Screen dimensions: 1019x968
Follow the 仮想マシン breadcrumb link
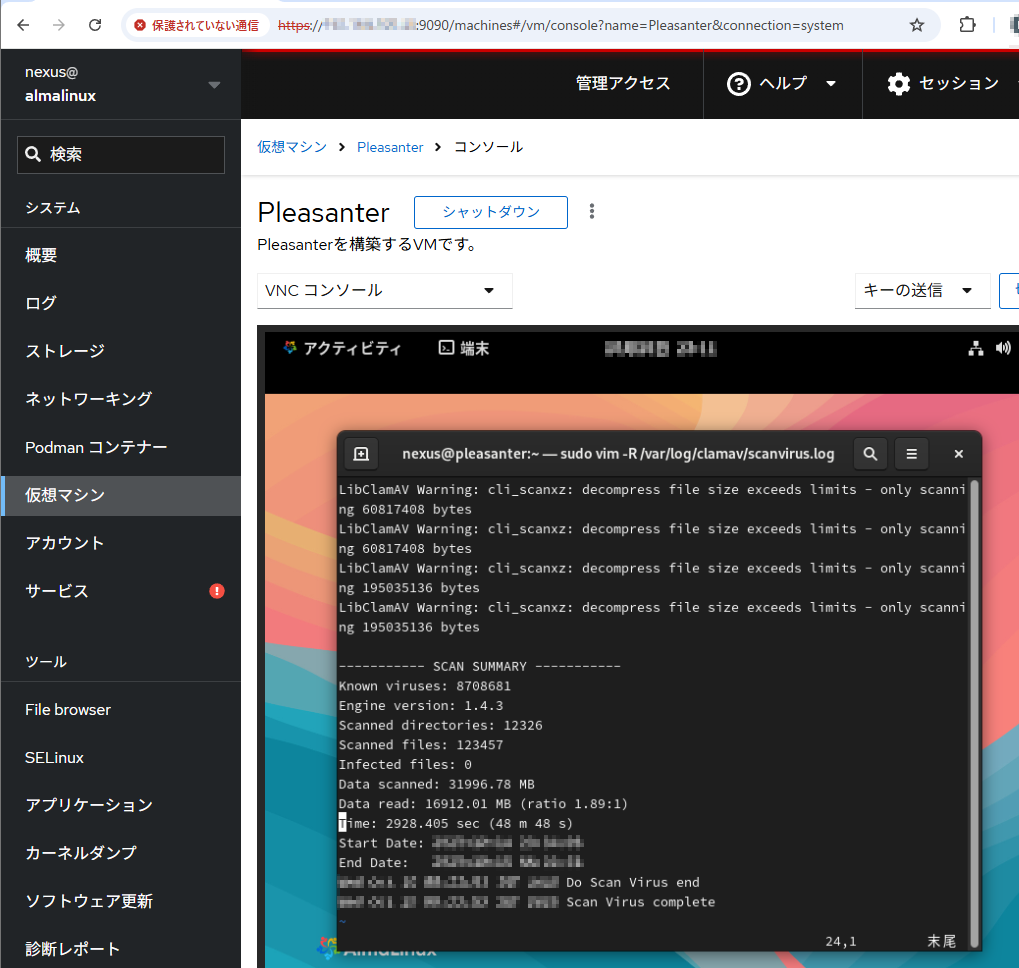(x=292, y=147)
